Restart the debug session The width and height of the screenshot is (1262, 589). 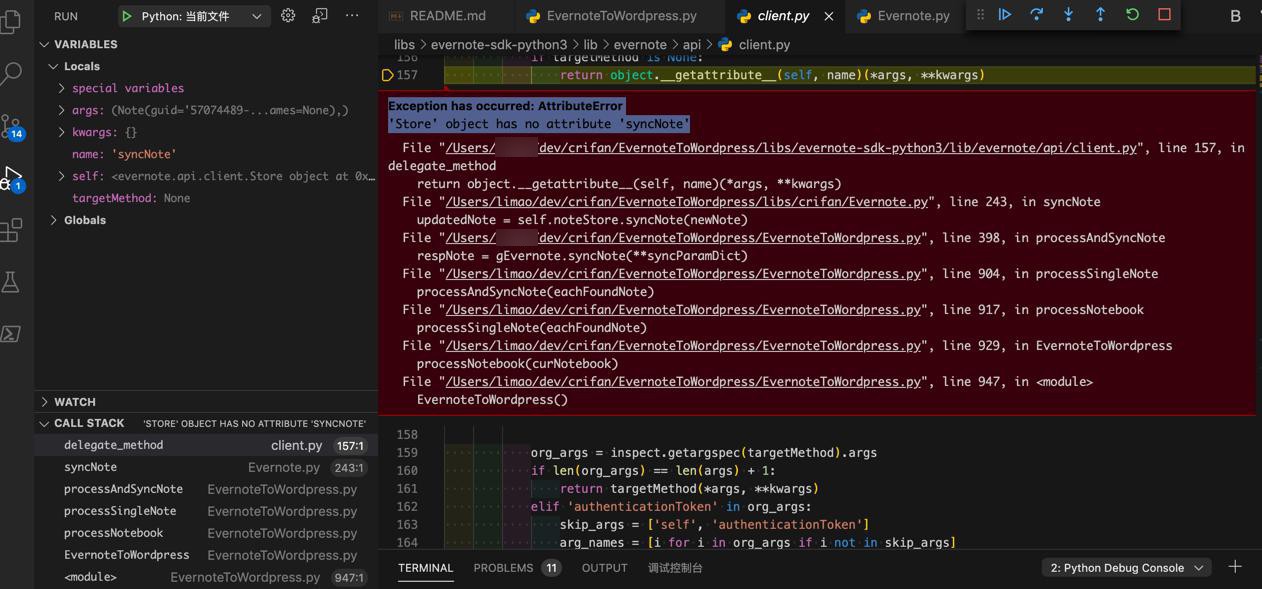click(x=1133, y=15)
